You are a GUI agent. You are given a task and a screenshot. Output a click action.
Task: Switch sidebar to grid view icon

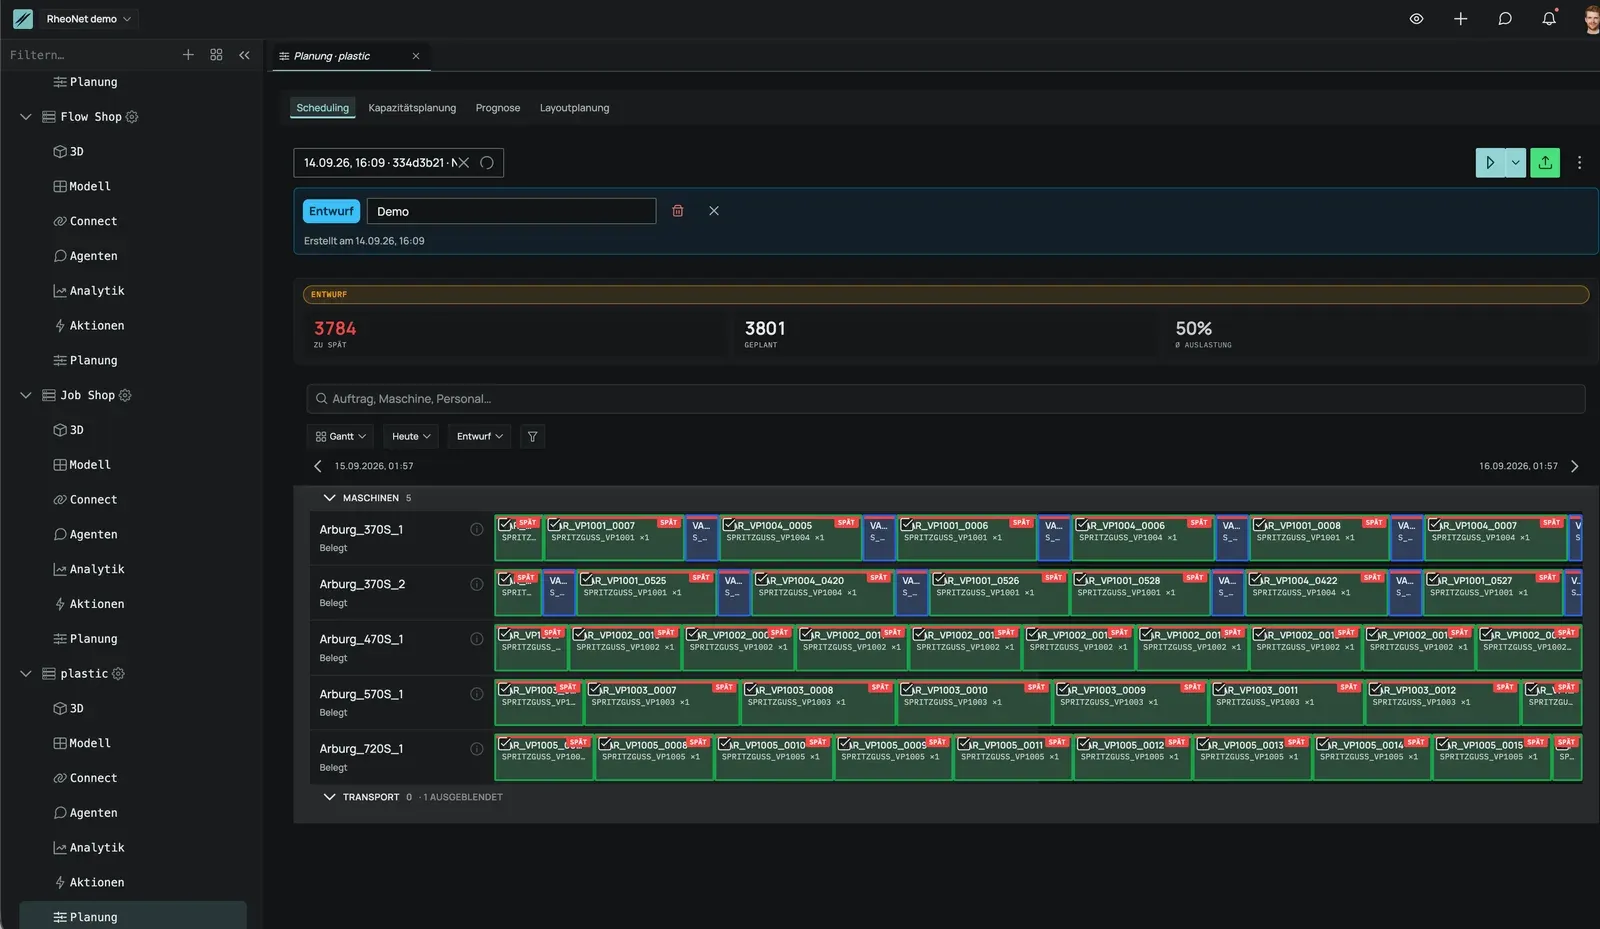tap(216, 55)
